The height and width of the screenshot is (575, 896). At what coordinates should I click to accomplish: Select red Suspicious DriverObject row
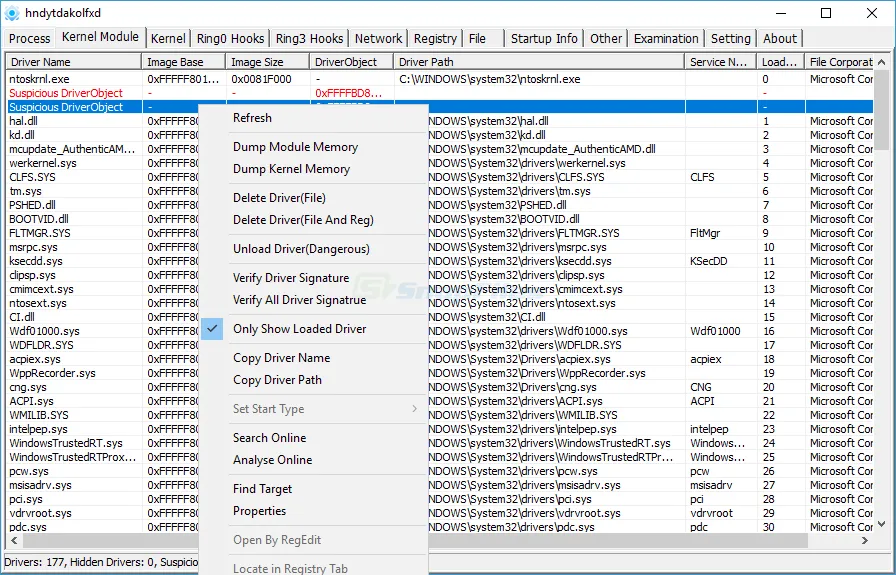[440, 93]
